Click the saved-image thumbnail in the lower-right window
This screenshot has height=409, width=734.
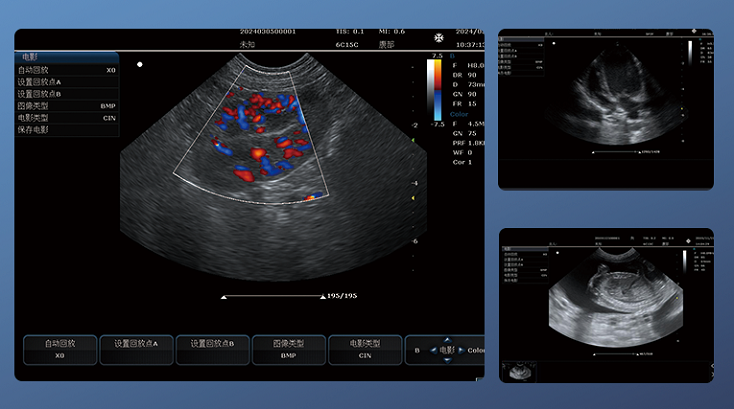click(520, 372)
